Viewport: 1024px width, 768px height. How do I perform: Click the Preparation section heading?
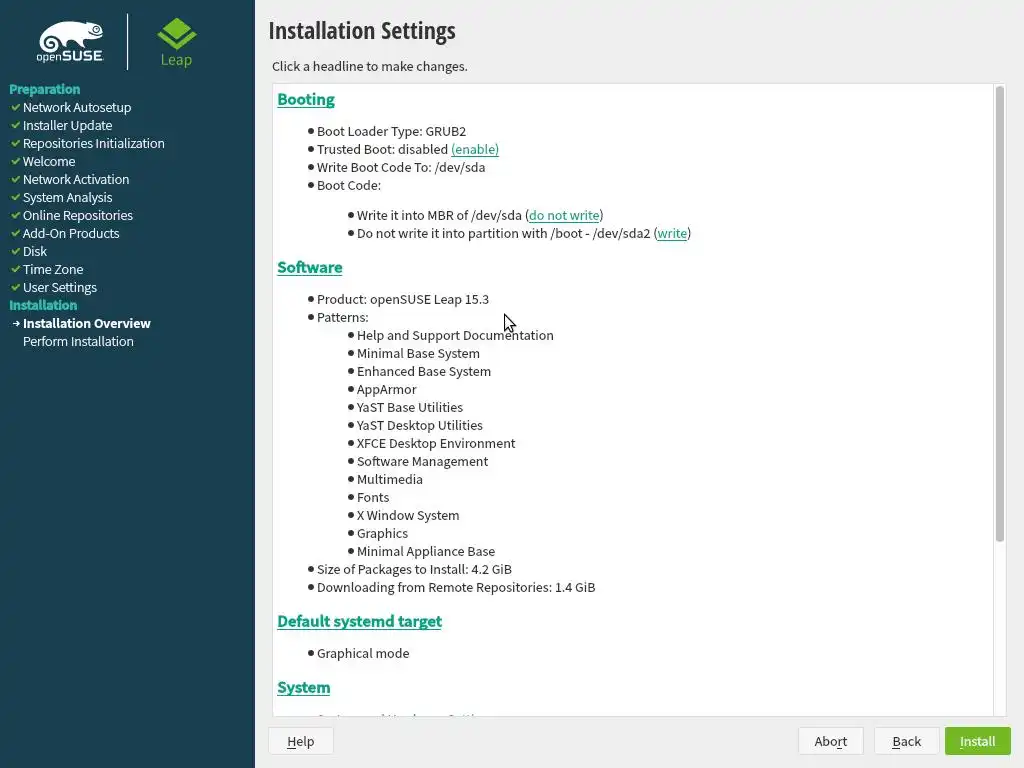[x=44, y=89]
